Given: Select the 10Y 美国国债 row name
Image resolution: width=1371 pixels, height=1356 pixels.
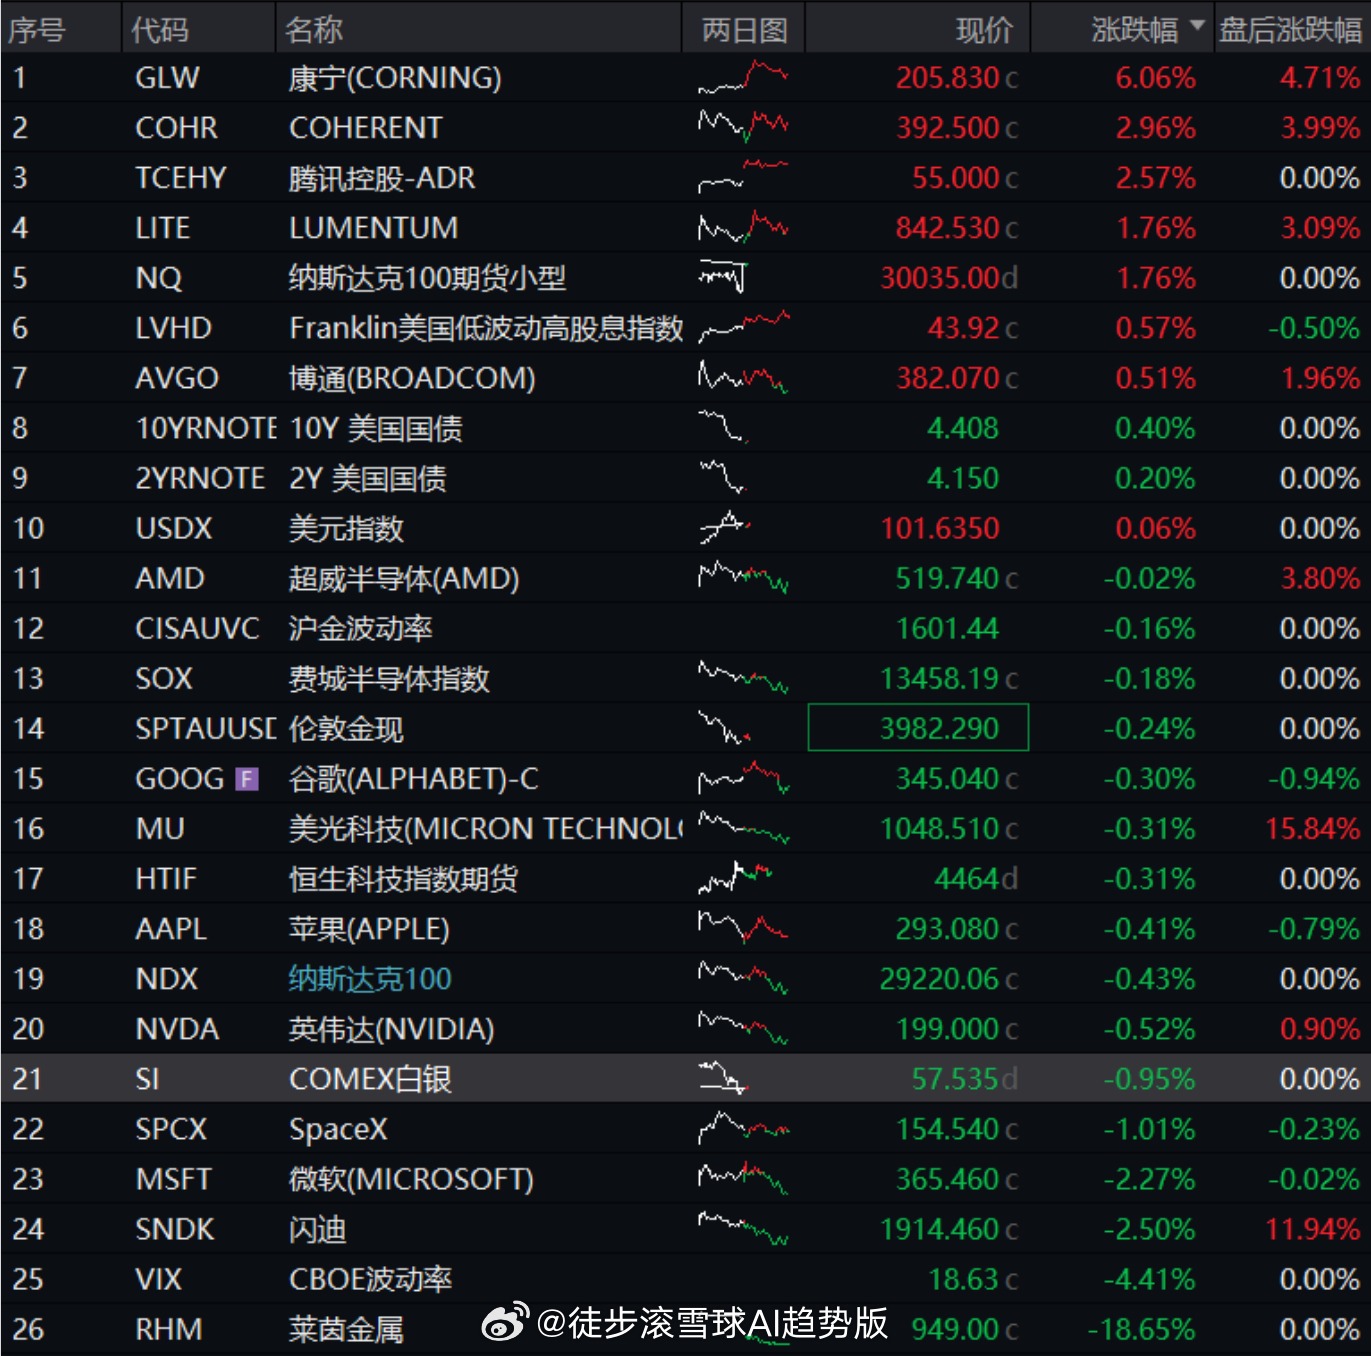Looking at the screenshot, I should point(376,429).
